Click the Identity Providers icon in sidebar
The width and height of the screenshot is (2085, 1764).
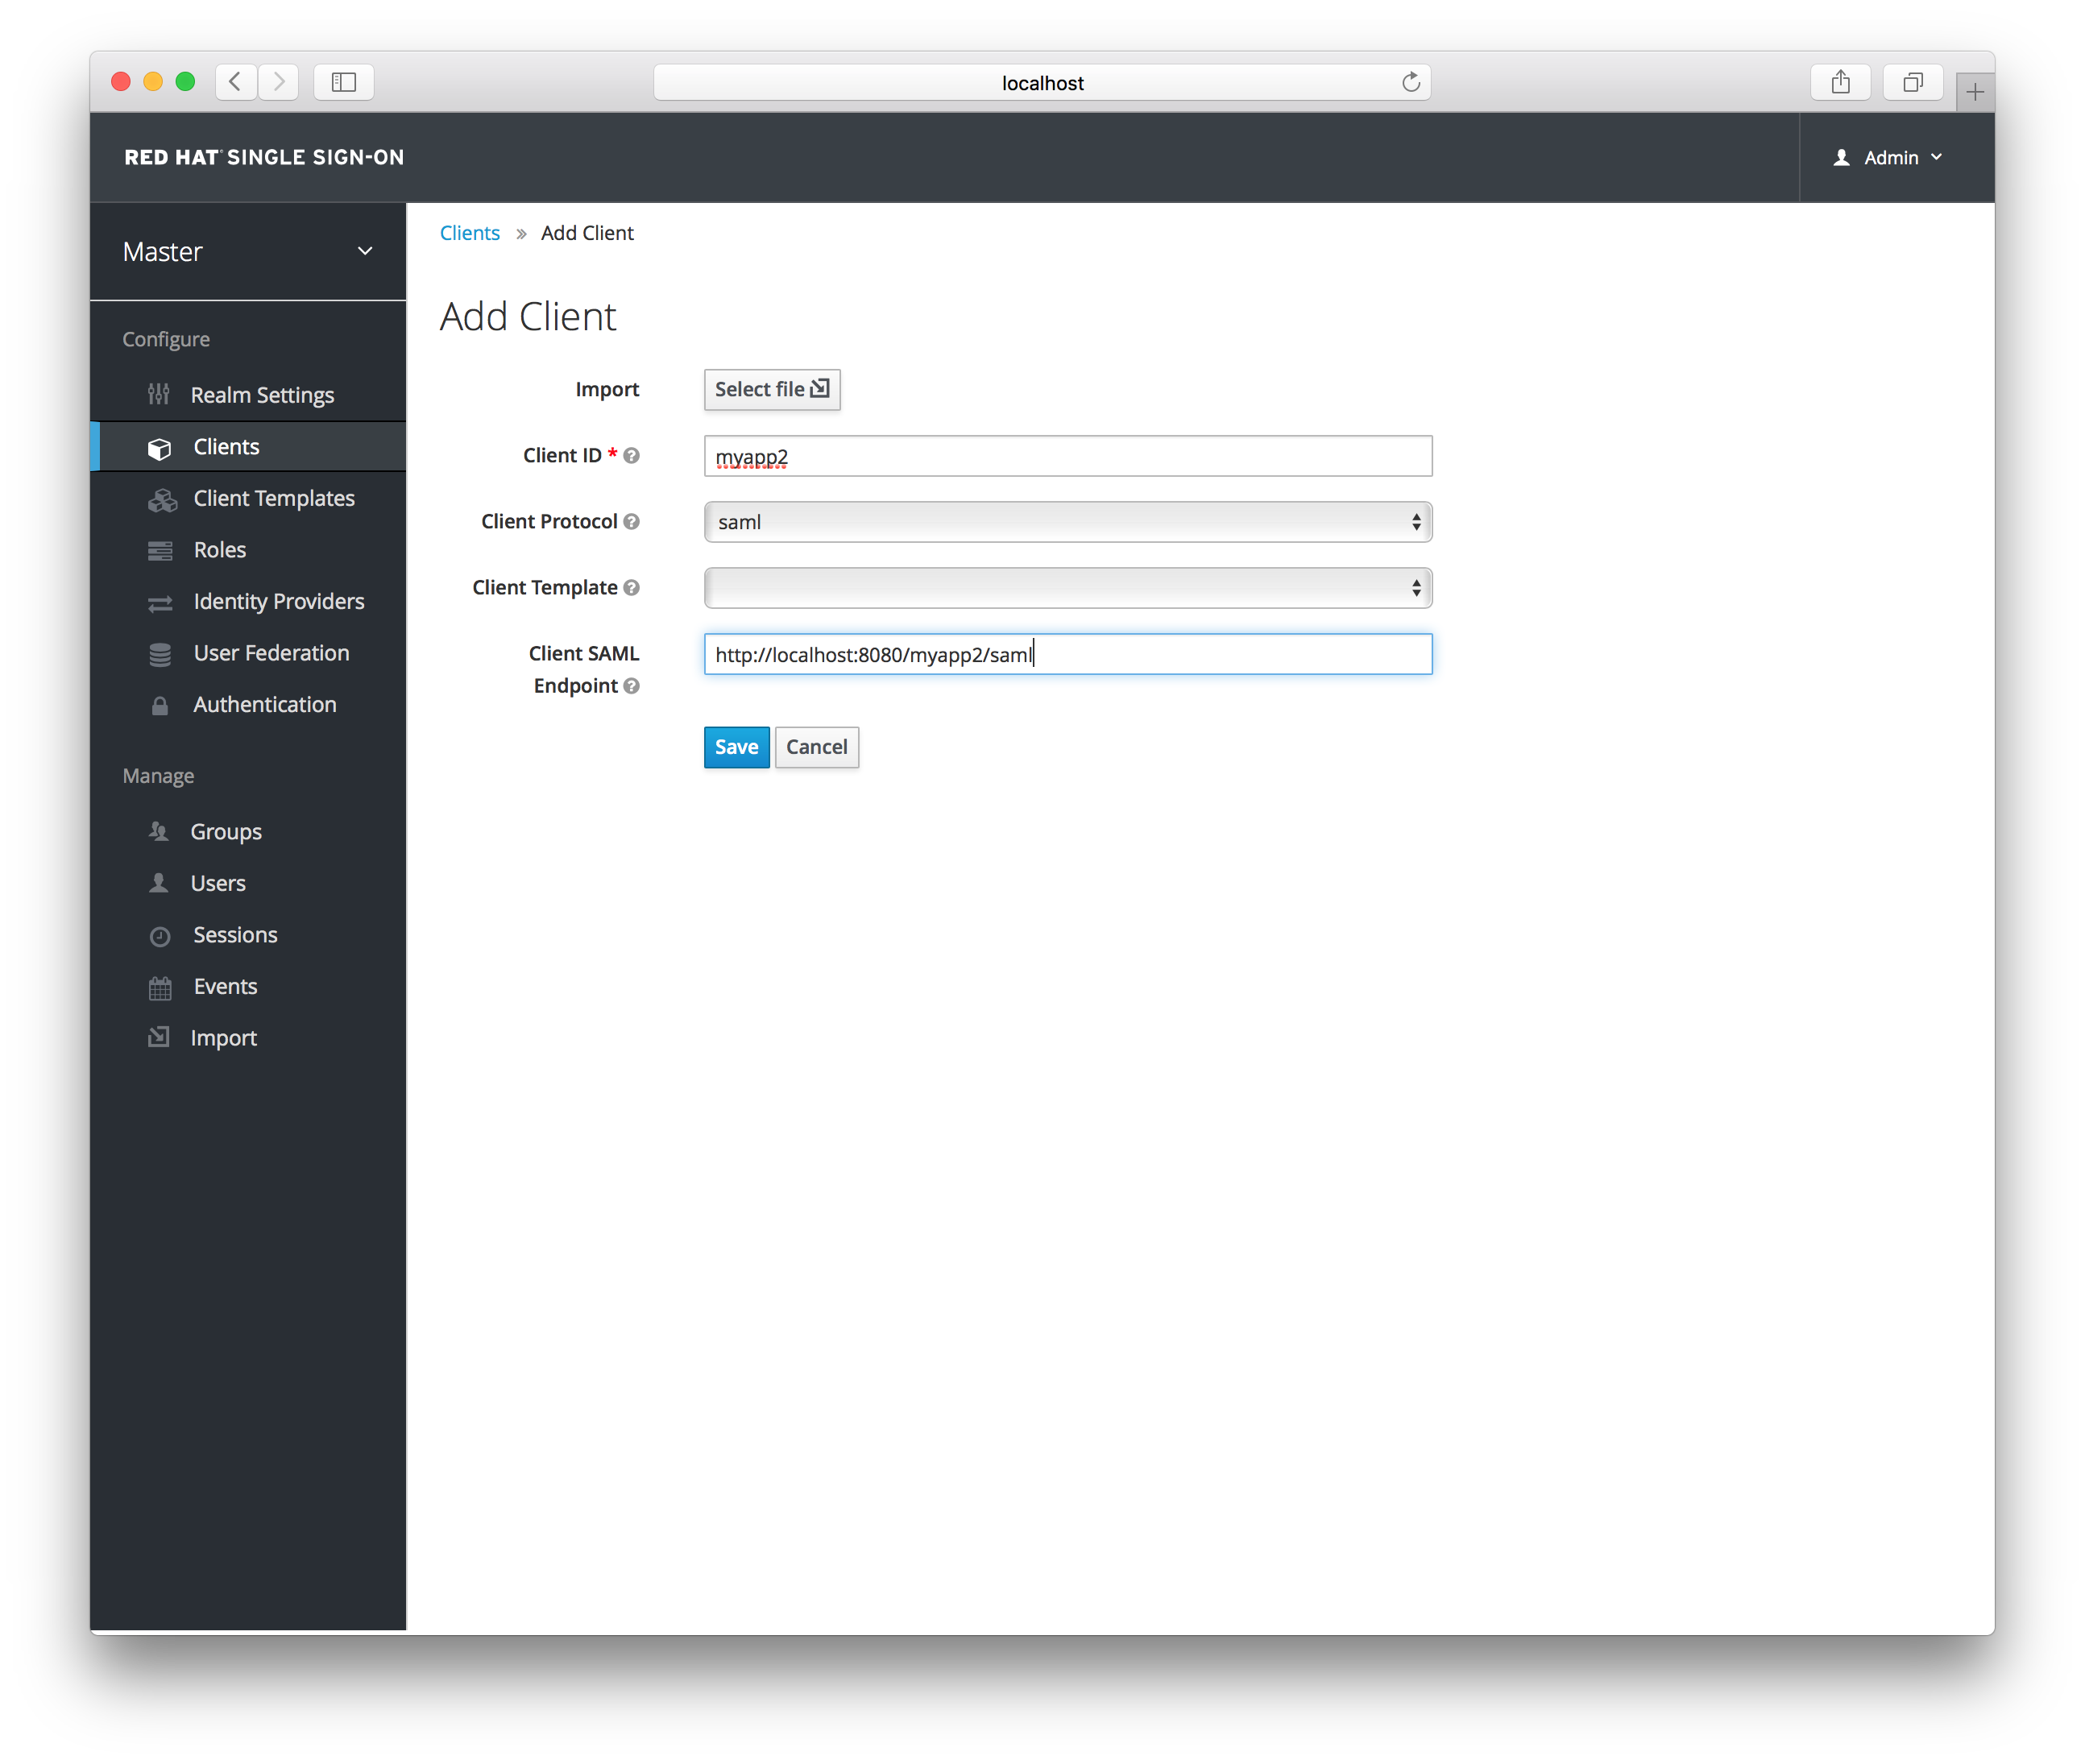[160, 600]
